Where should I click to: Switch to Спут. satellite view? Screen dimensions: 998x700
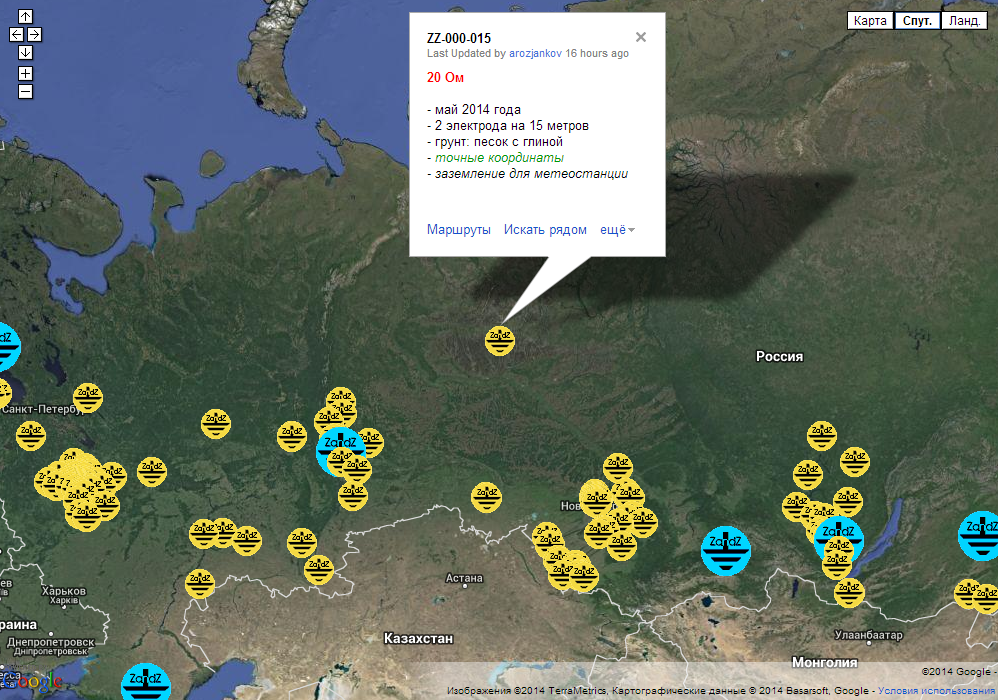point(917,21)
